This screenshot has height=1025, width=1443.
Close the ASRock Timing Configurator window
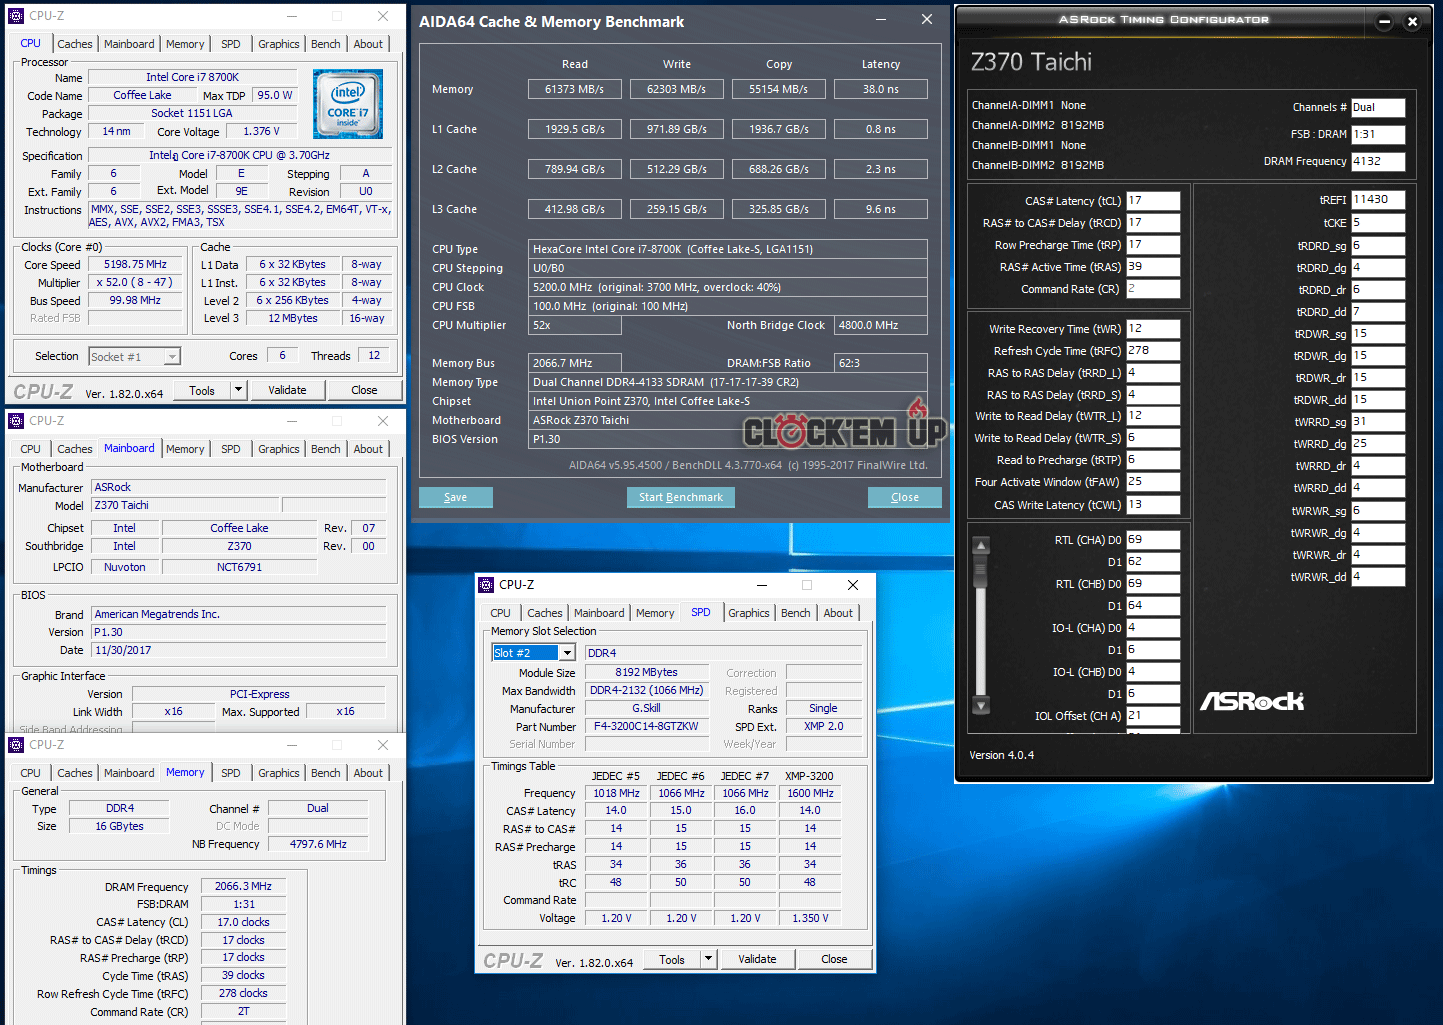coord(1412,21)
